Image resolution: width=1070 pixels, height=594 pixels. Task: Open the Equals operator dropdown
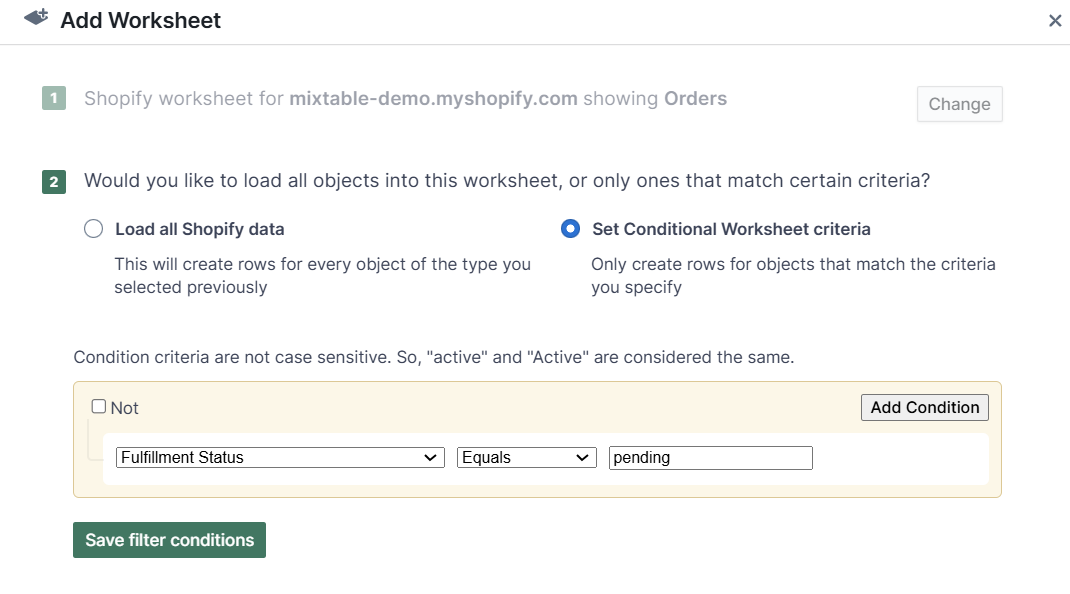pyautogui.click(x=526, y=457)
